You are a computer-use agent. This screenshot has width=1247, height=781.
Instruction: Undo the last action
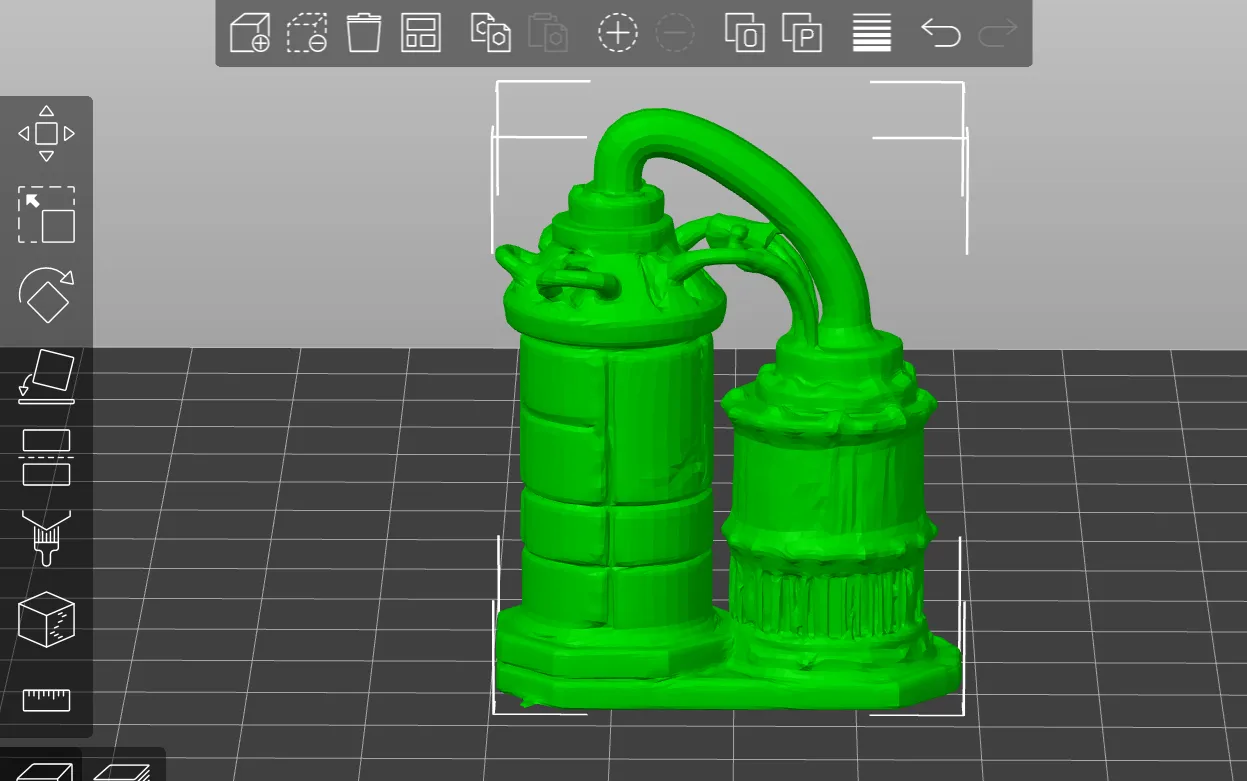tap(938, 32)
